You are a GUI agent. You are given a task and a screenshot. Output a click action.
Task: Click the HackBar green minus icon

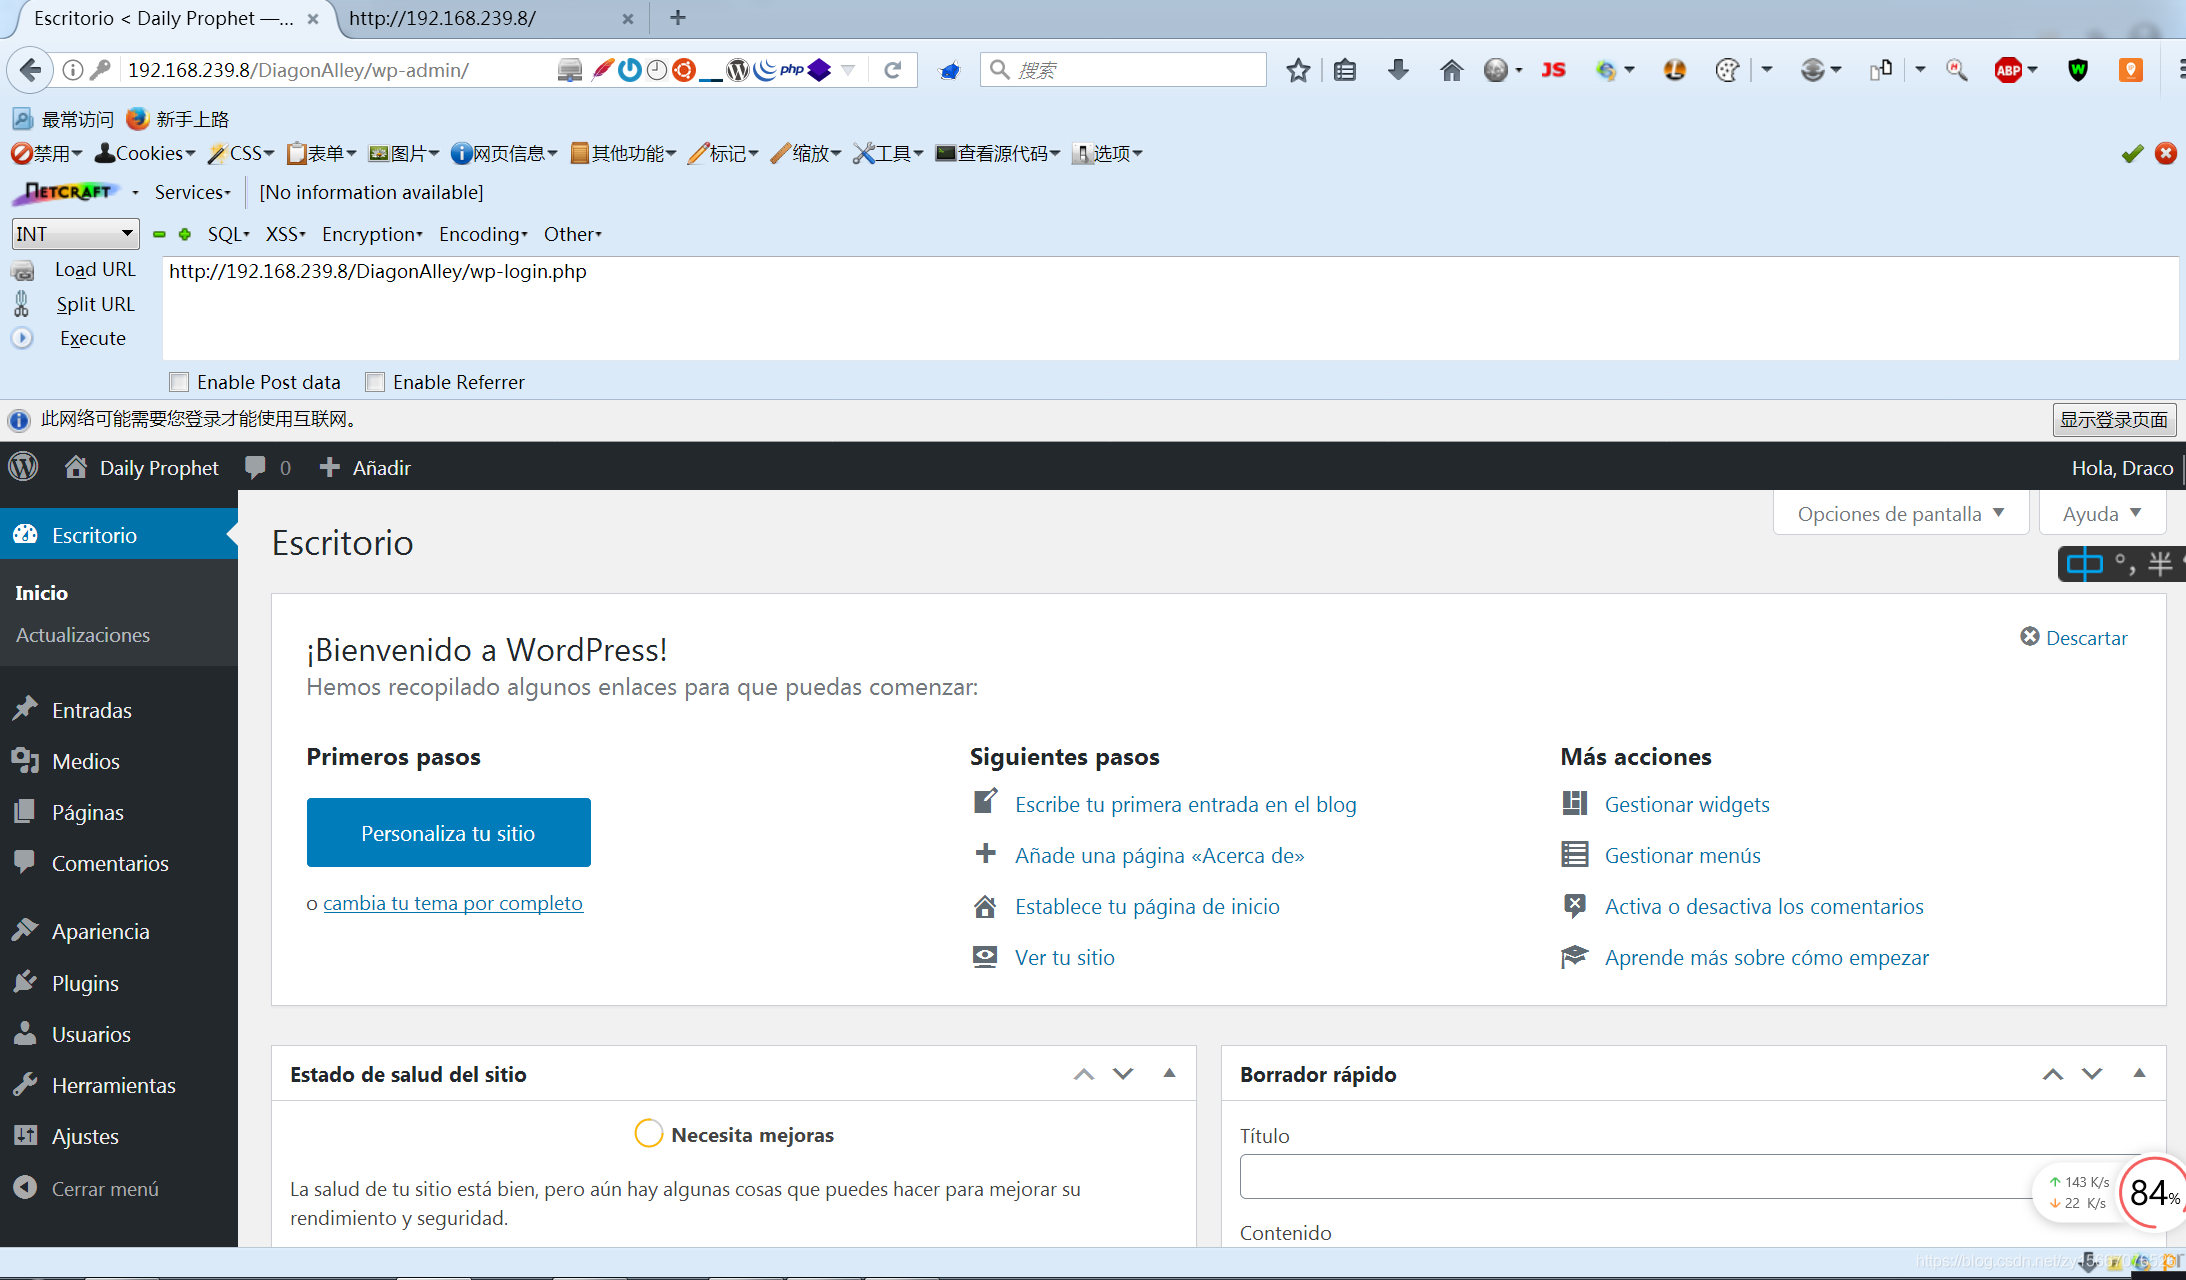159,234
